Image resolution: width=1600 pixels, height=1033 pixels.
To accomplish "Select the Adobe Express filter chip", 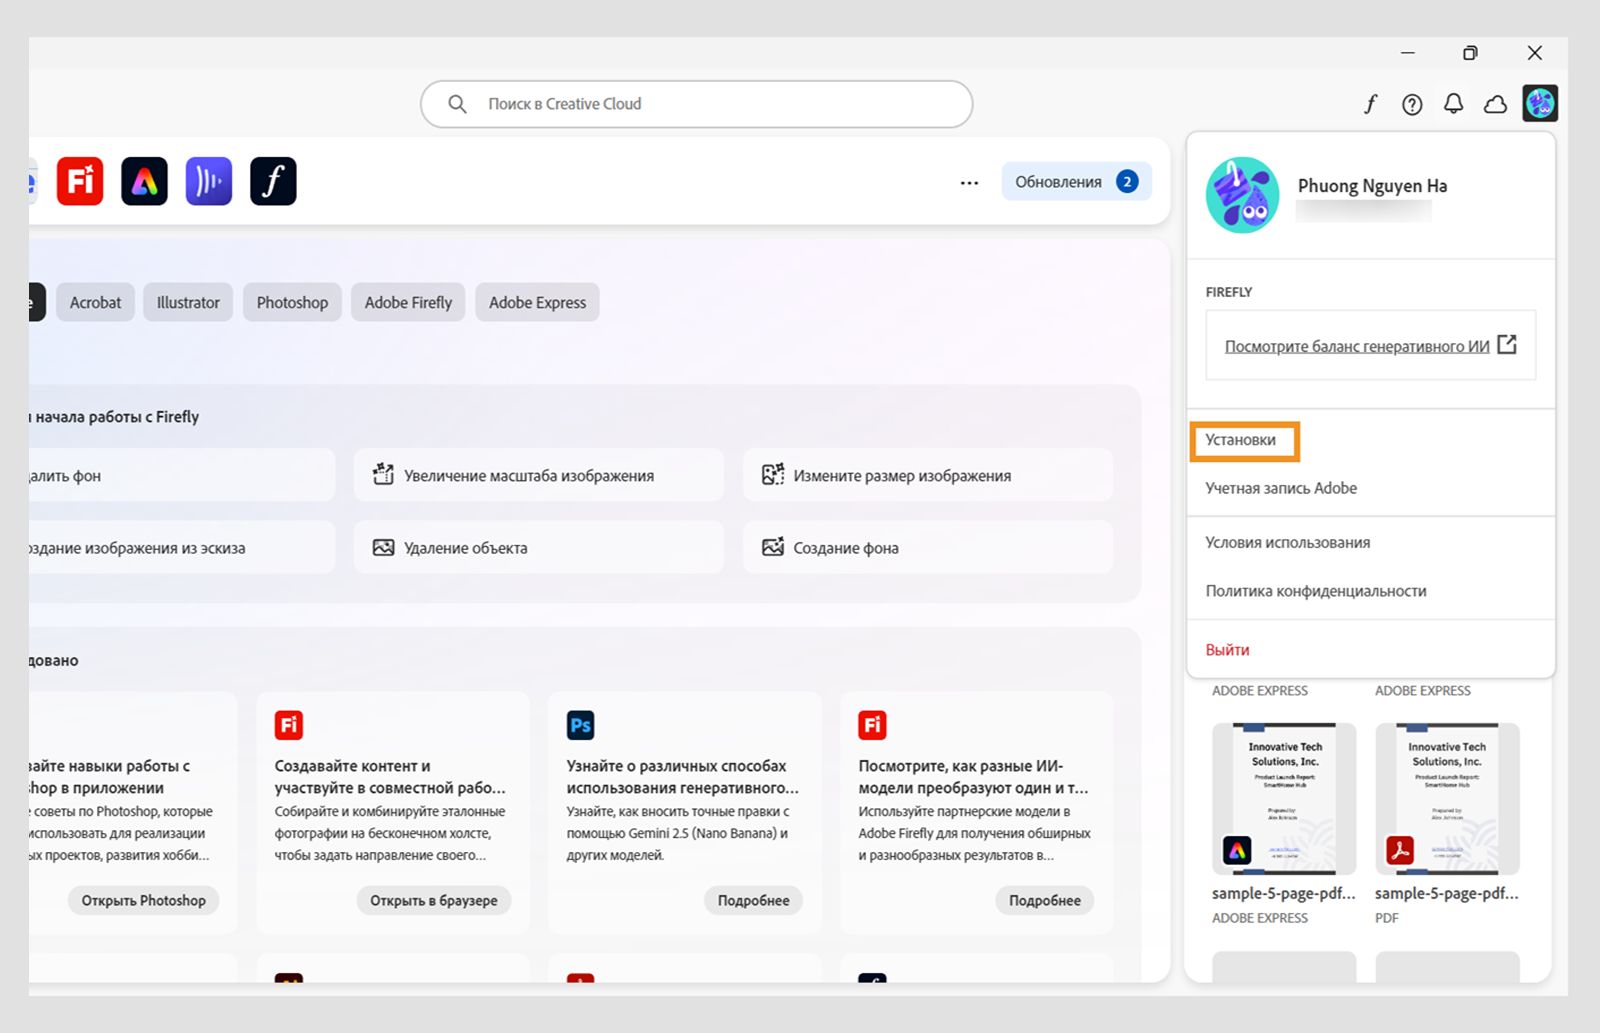I will (x=537, y=302).
